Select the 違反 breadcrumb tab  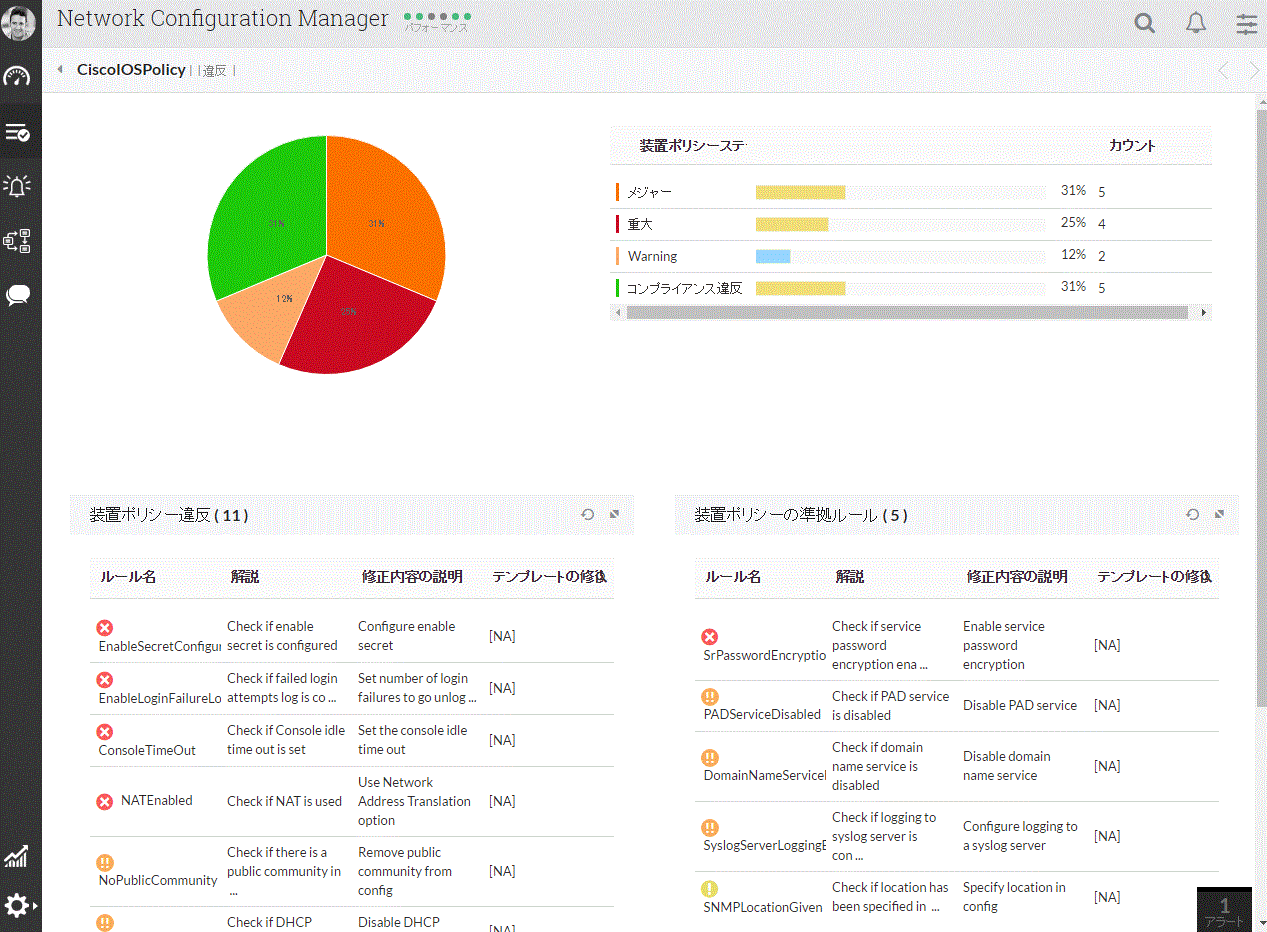[x=214, y=71]
